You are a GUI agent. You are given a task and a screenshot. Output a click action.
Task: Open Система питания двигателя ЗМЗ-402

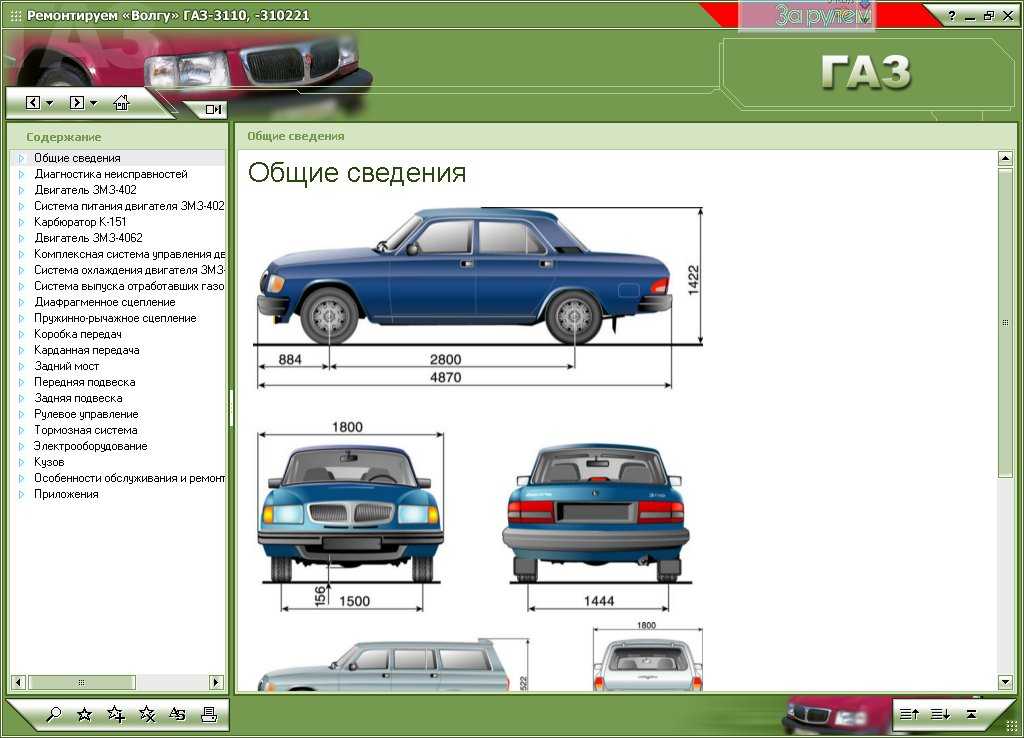pyautogui.click(x=129, y=206)
